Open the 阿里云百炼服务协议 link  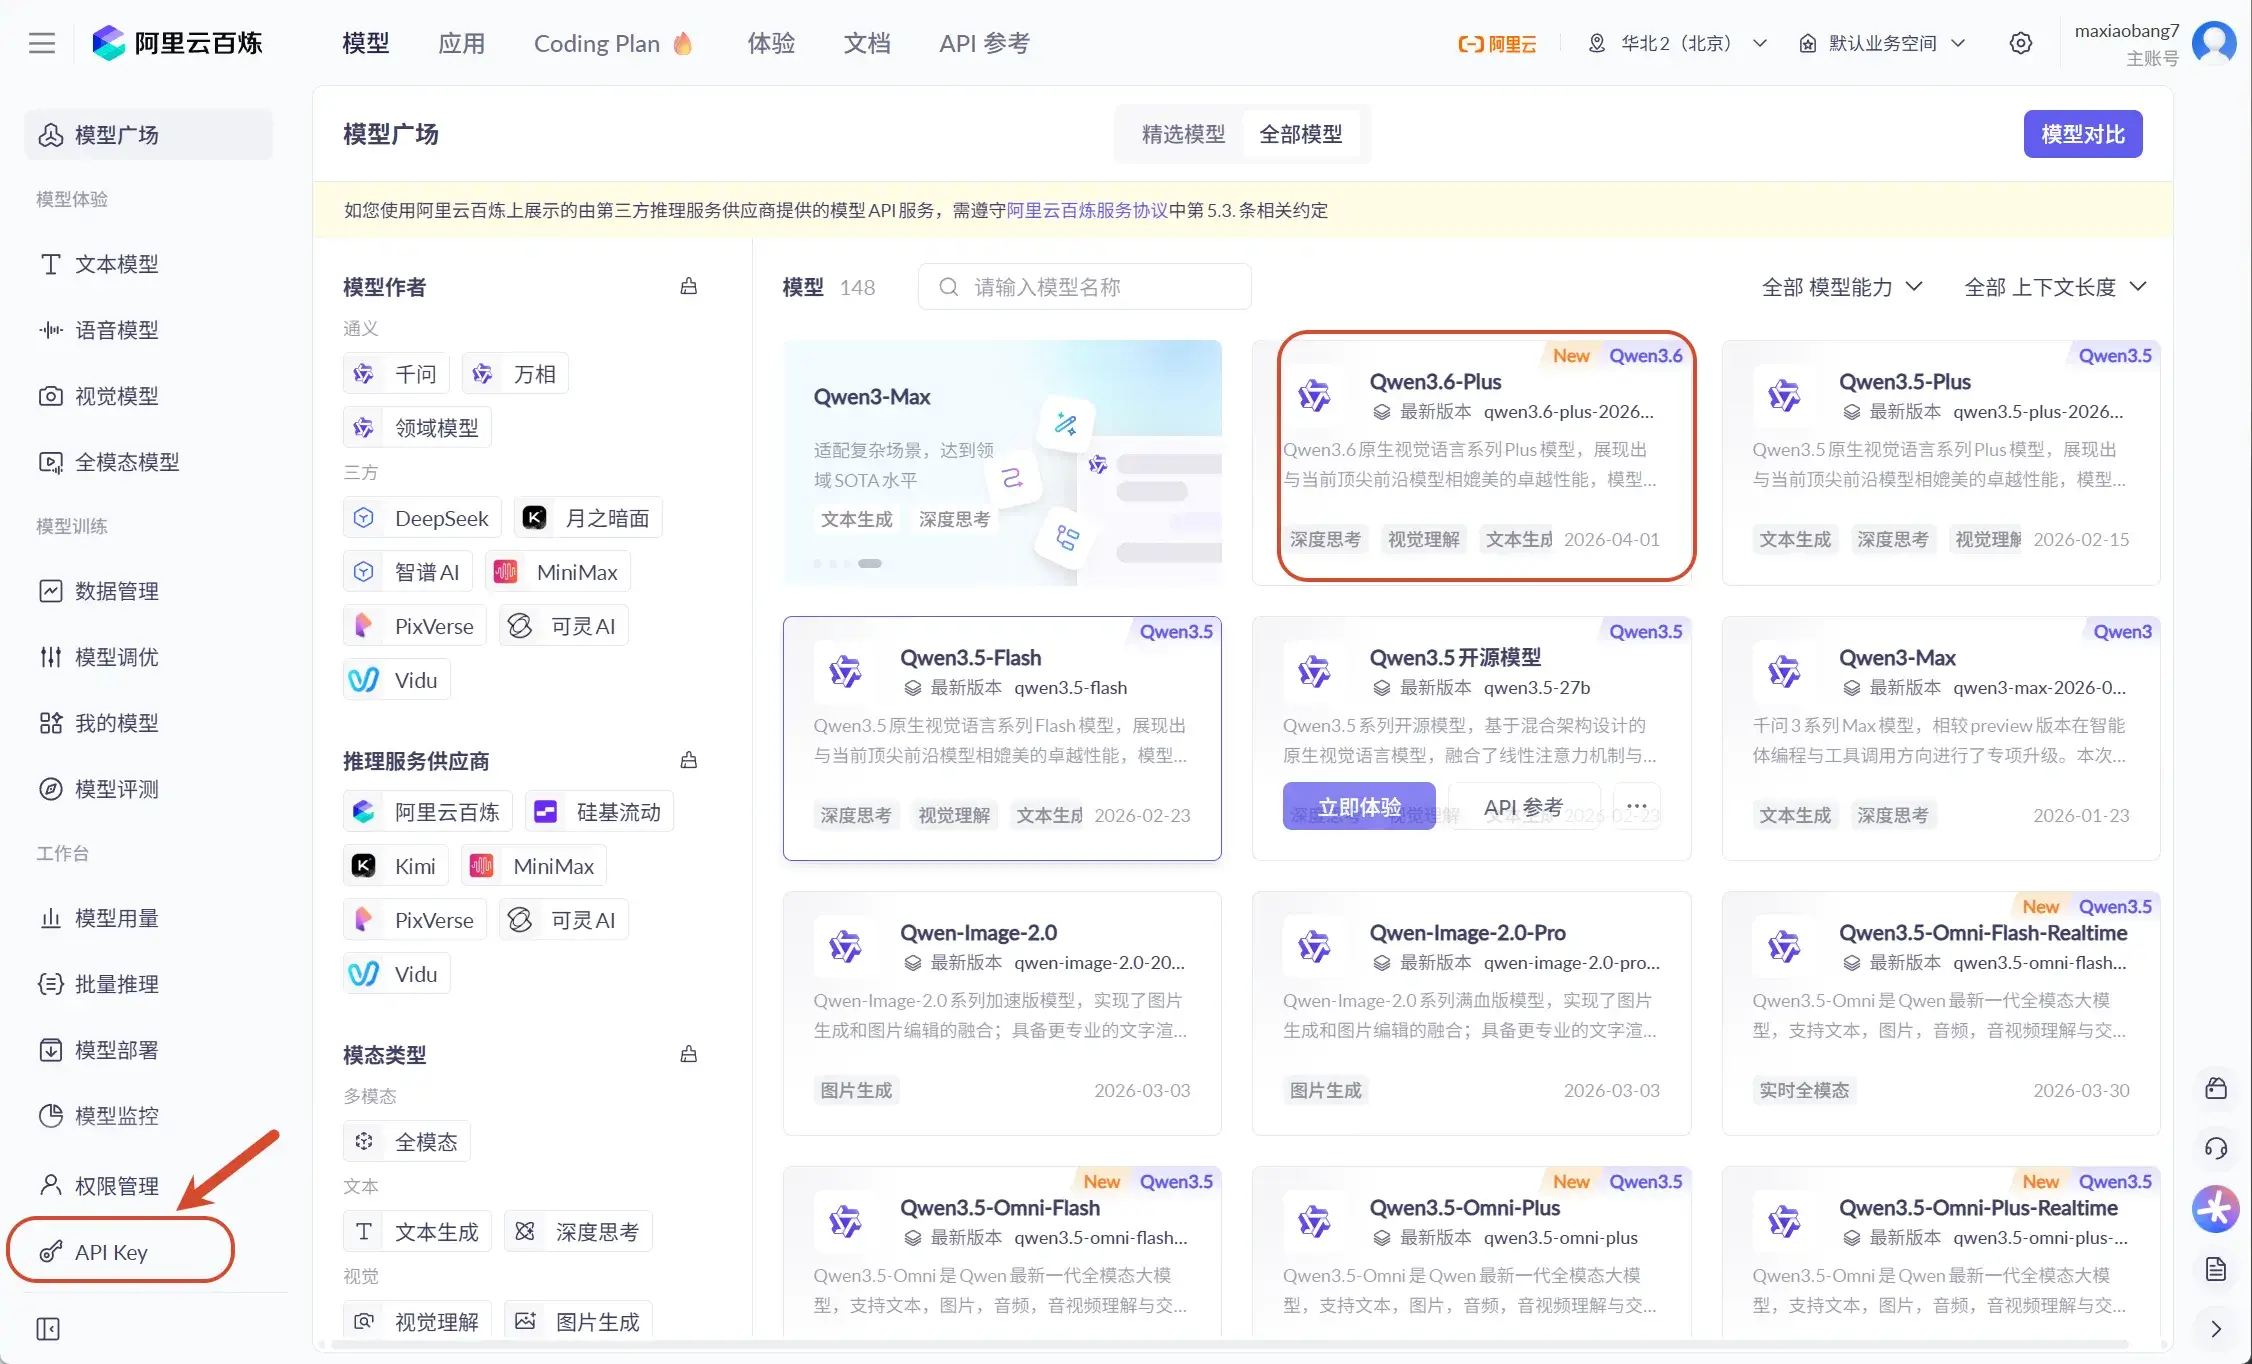point(1086,210)
